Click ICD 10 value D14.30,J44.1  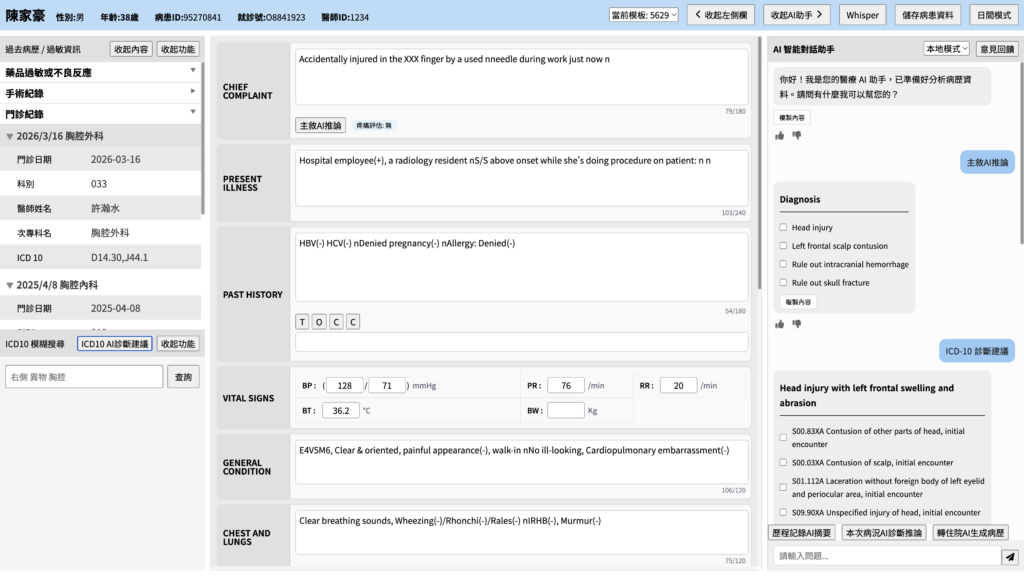(120, 258)
